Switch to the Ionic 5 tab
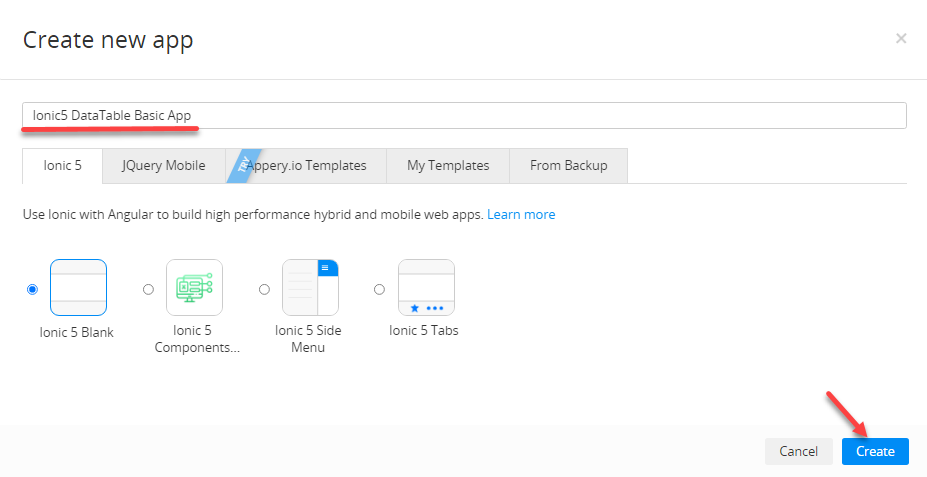 [62, 166]
